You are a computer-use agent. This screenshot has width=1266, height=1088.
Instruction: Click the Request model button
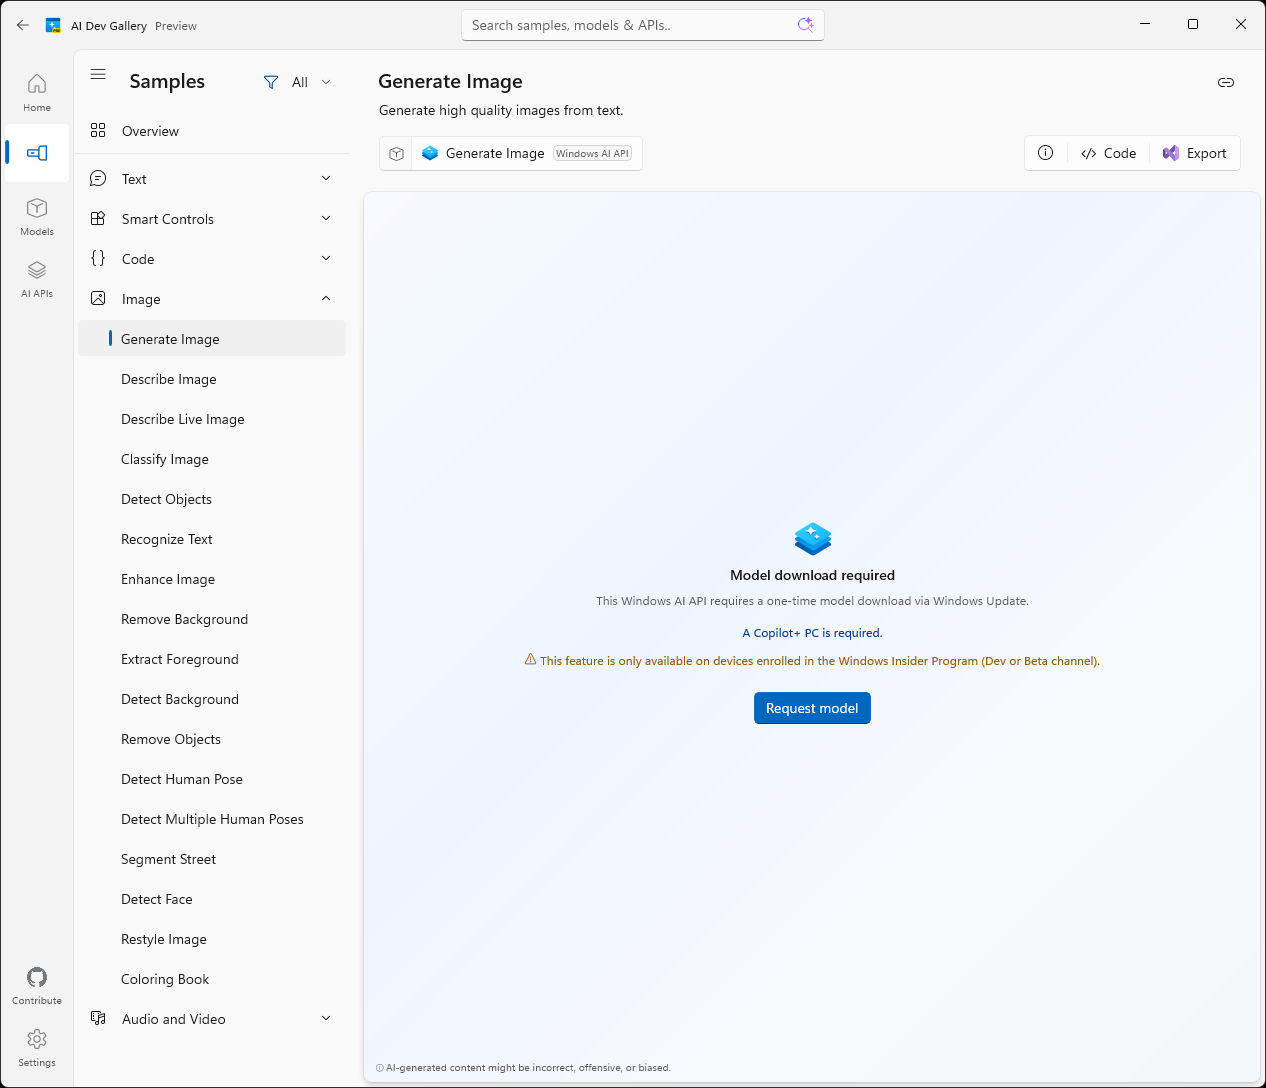812,708
